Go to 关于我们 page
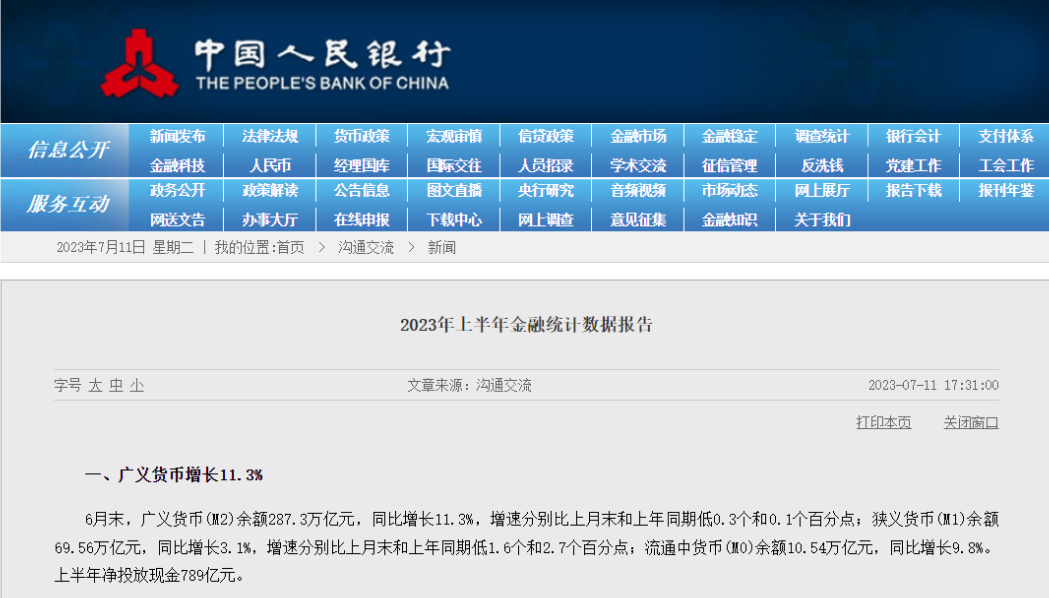Screen dimensions: 1049x598 tap(822, 219)
